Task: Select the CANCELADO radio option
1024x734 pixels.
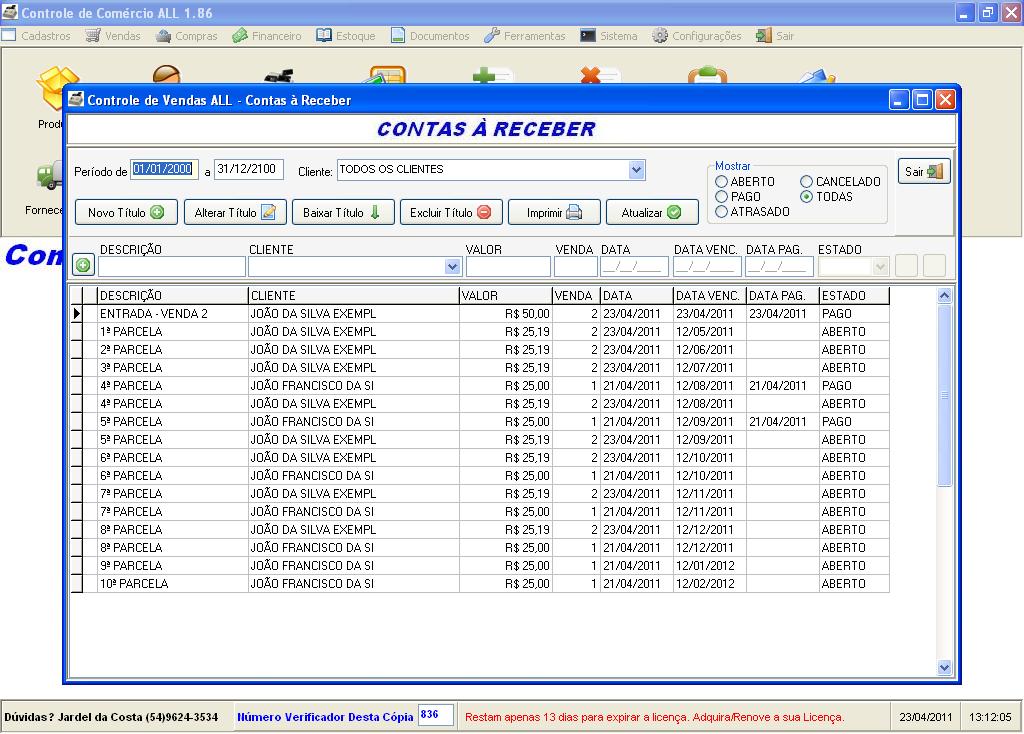Action: point(807,182)
